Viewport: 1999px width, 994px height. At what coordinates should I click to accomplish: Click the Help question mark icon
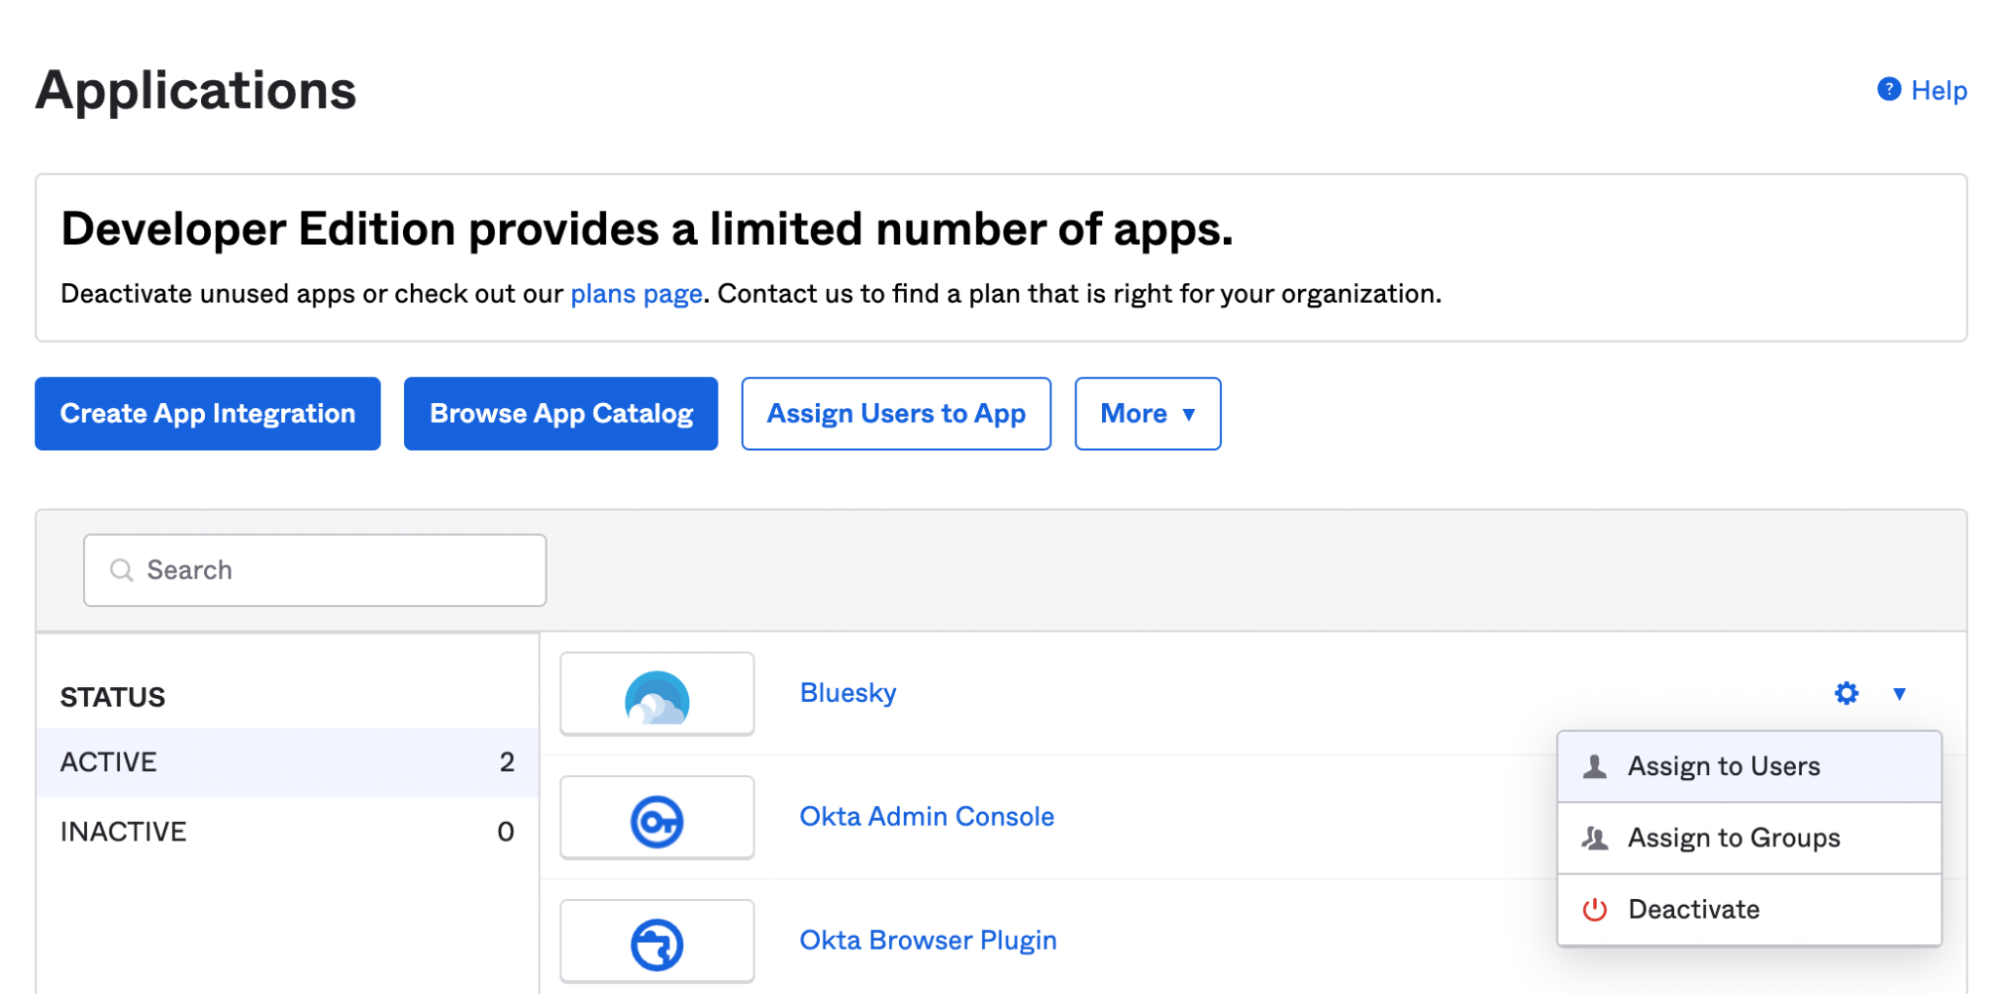pos(1888,90)
